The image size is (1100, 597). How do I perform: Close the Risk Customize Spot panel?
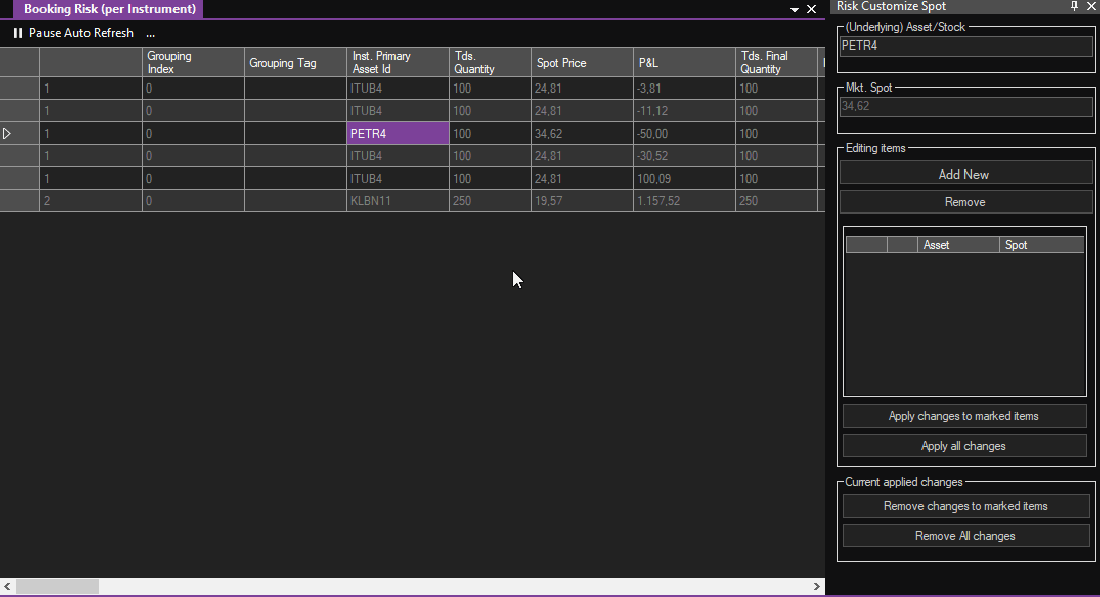tap(1091, 6)
